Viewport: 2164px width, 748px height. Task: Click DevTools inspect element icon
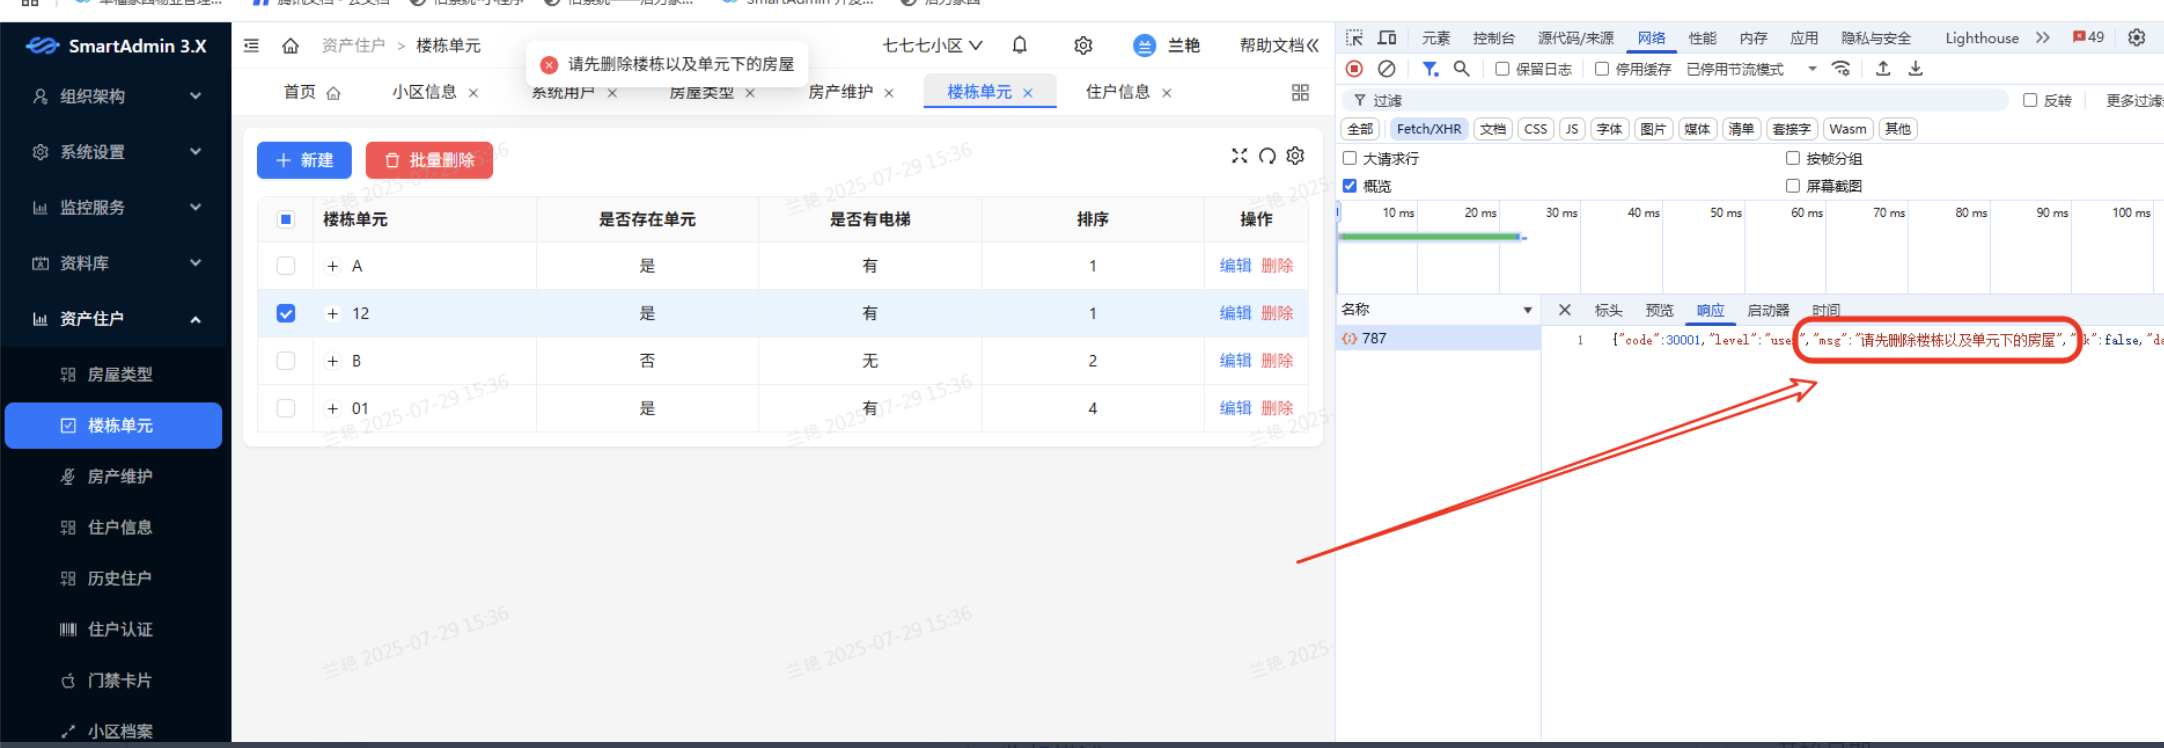click(x=1354, y=38)
